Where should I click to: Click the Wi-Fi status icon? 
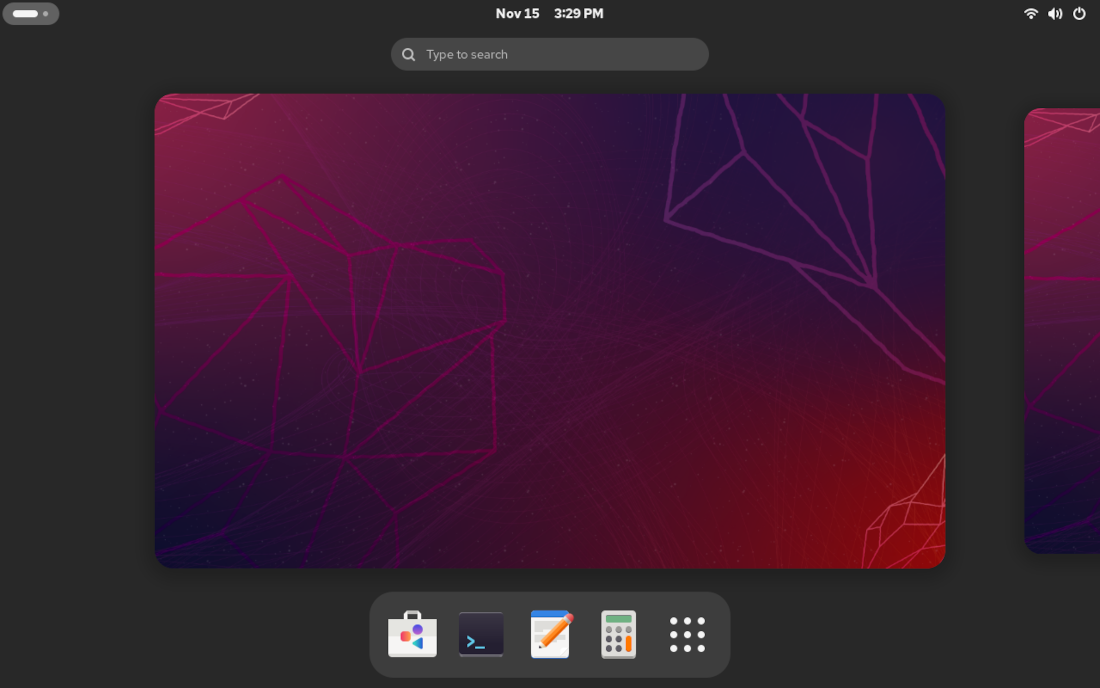[1031, 14]
